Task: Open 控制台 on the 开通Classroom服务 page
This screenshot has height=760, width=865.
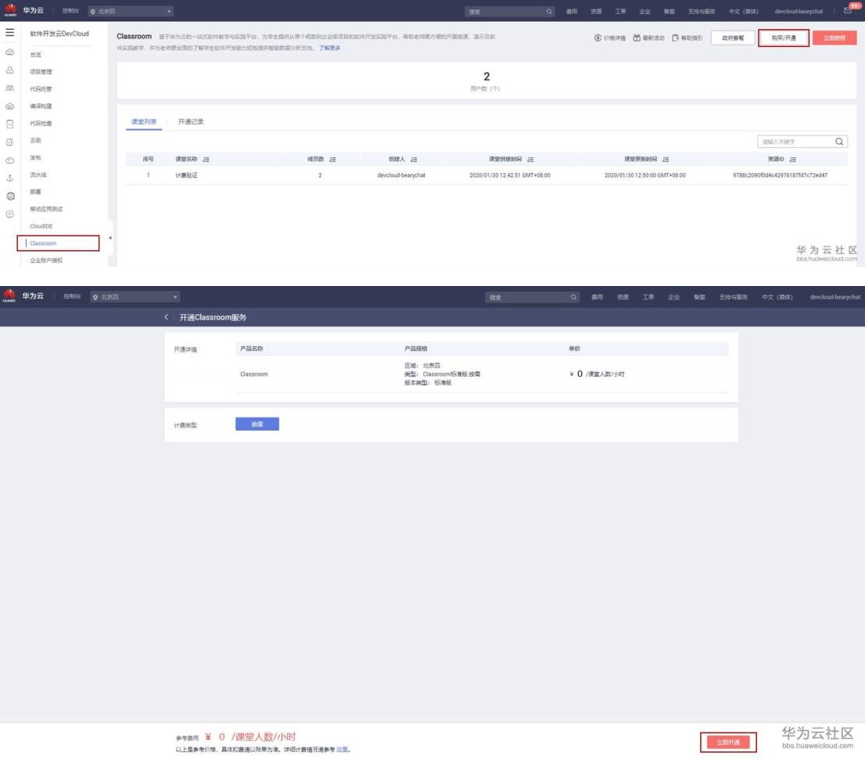Action: click(x=72, y=297)
